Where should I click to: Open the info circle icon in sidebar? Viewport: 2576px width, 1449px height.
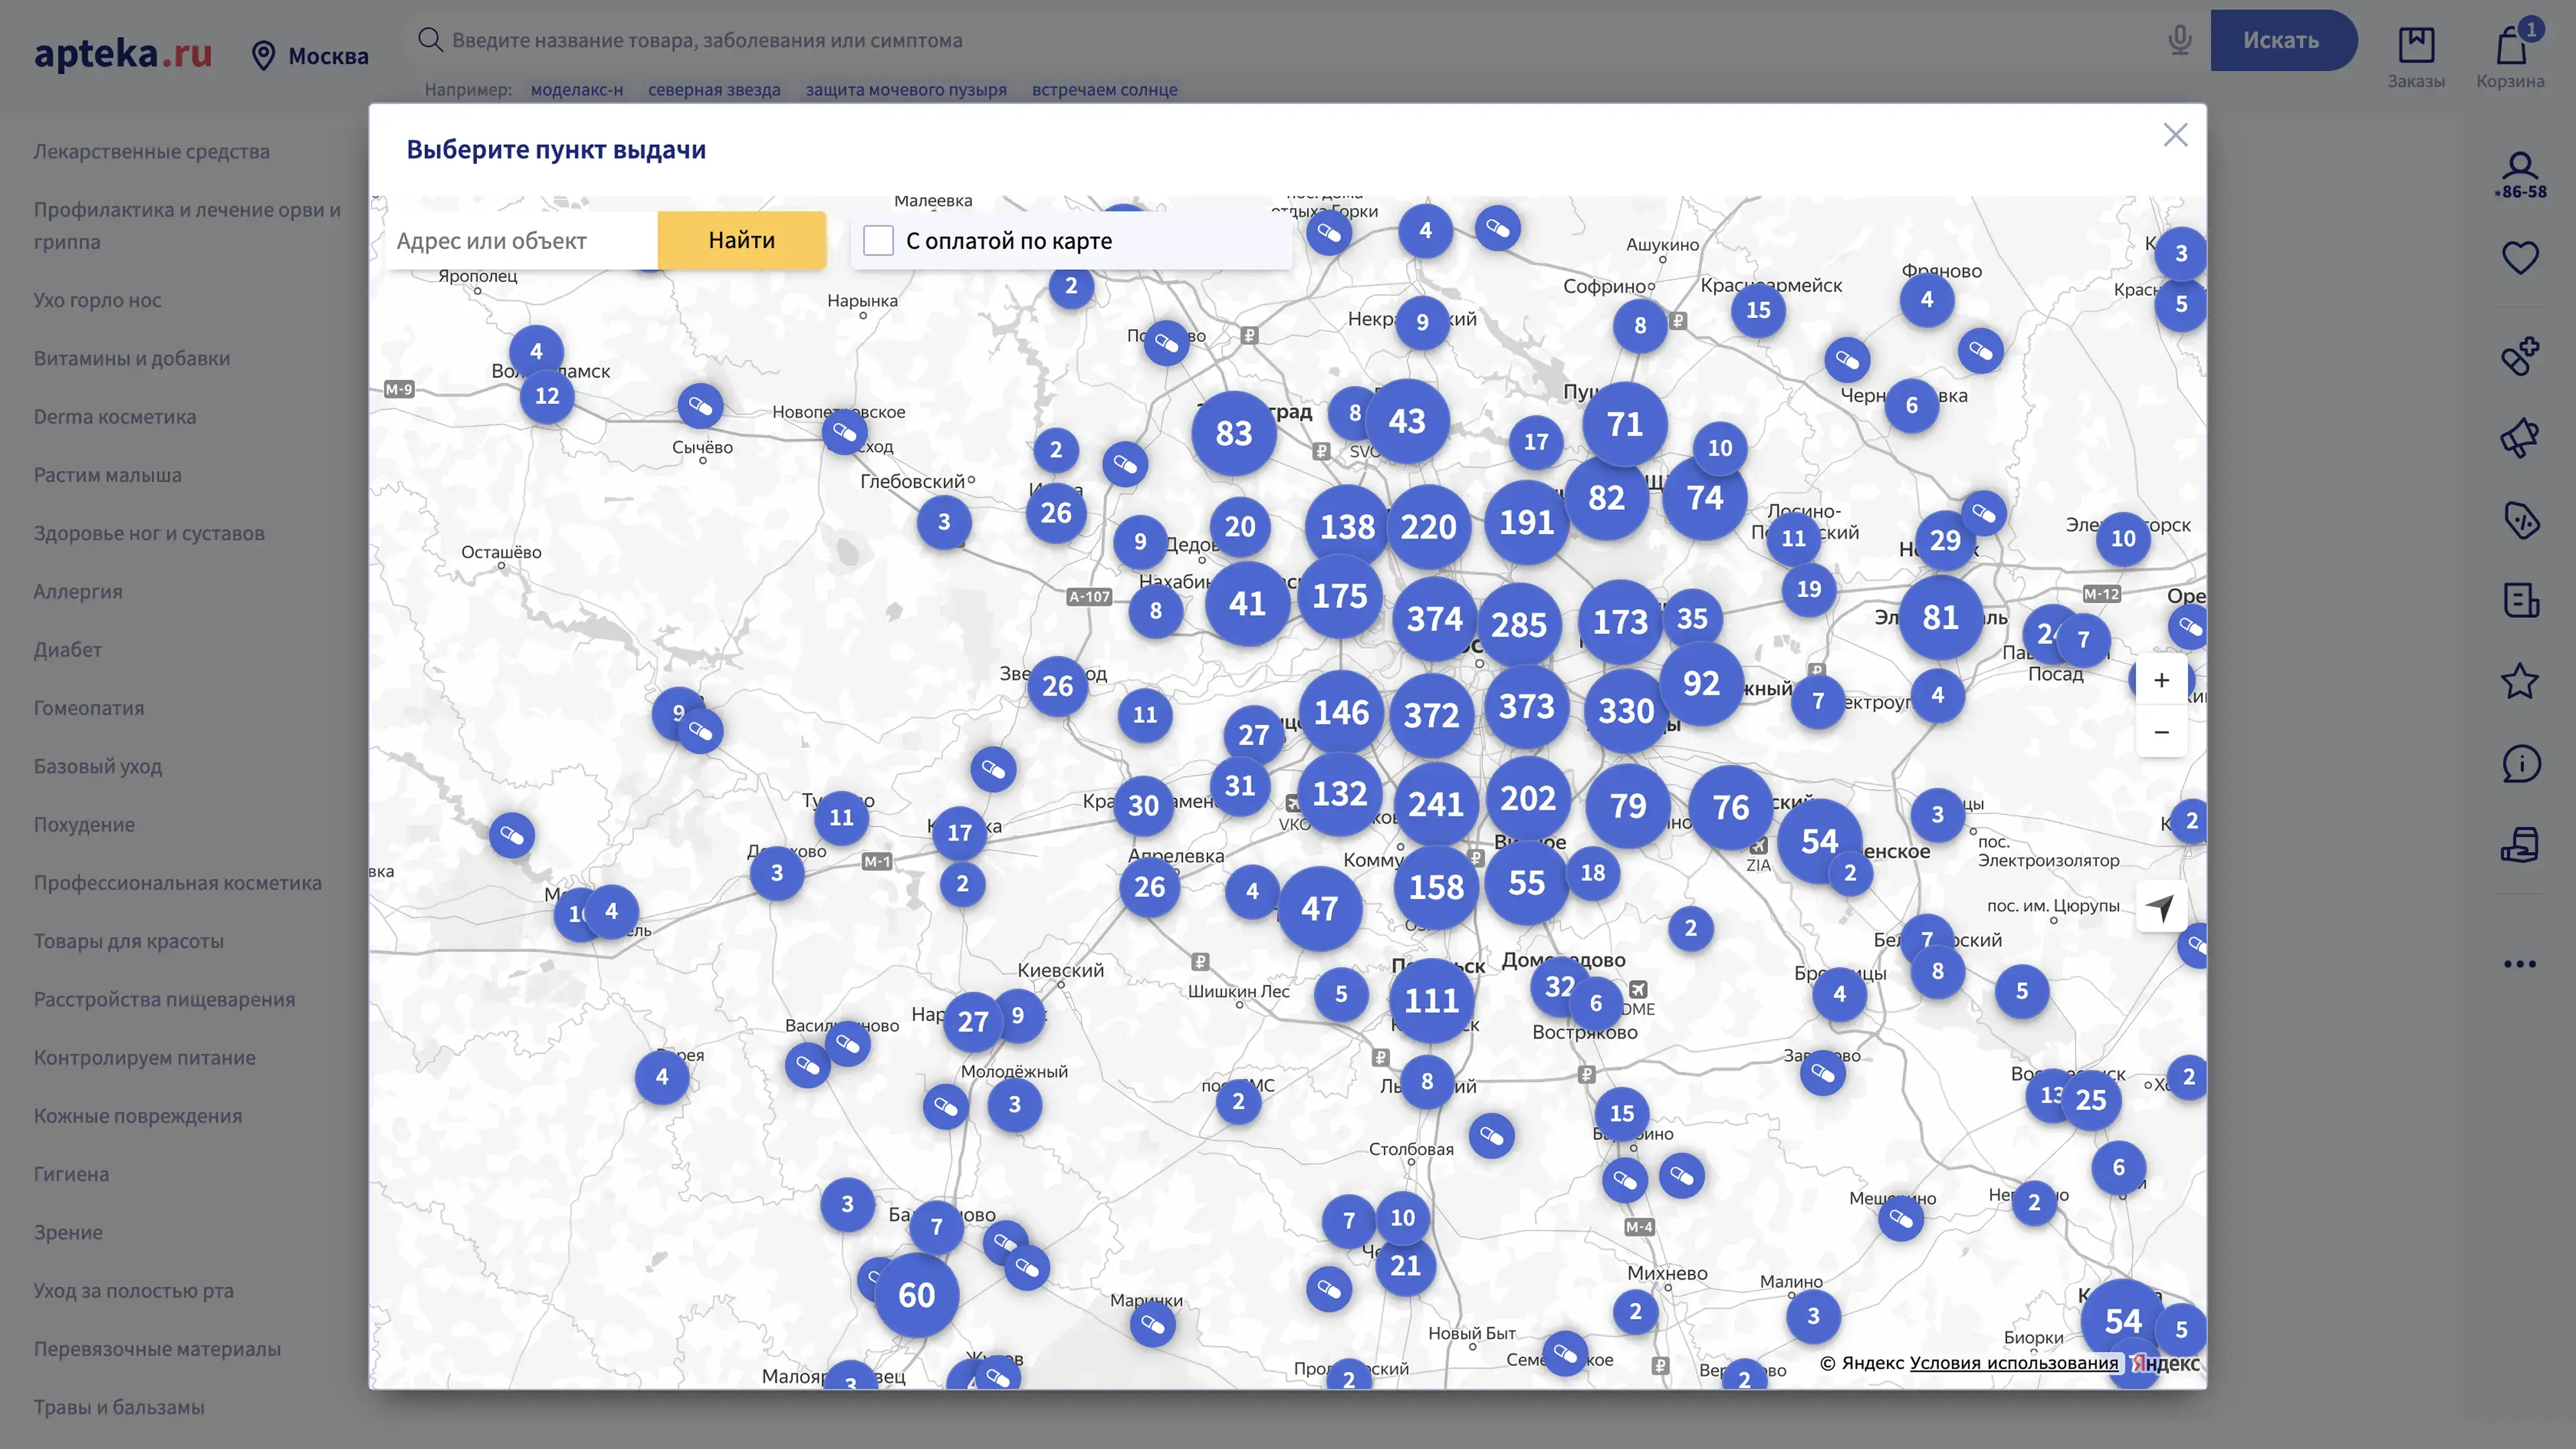tap(2520, 765)
